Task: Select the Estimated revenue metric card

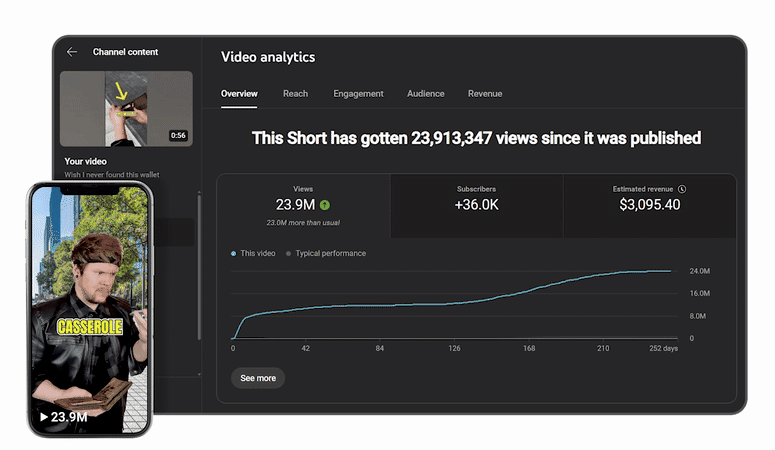Action: coord(649,206)
